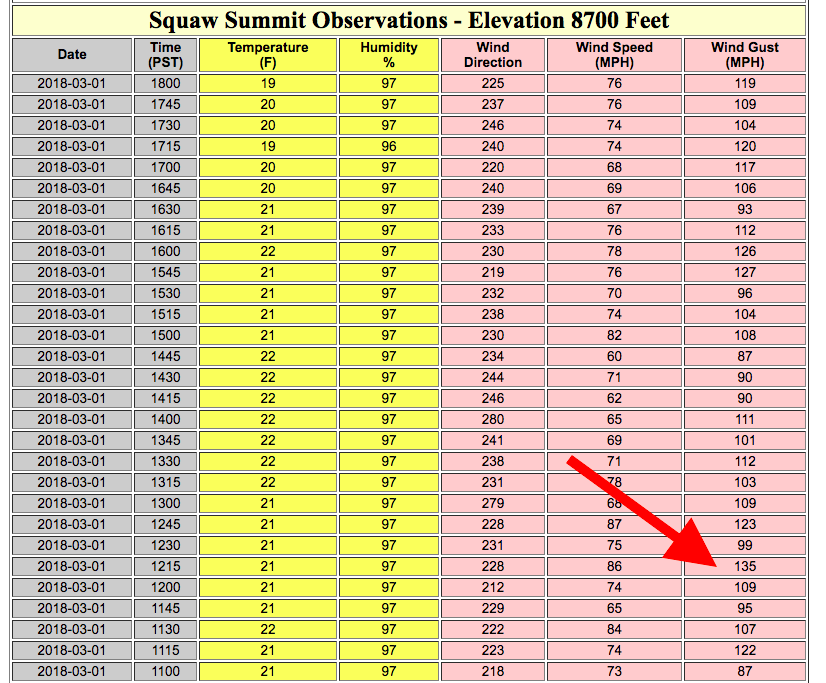Select wind gust '101' in the 1345 row
The height and width of the screenshot is (683, 826).
point(745,441)
